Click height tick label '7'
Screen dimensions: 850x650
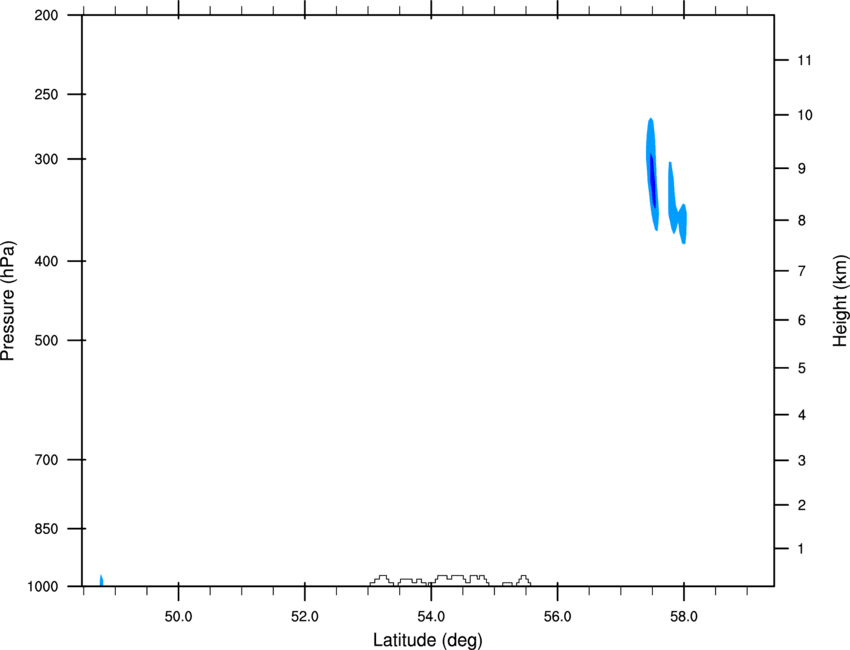point(802,271)
